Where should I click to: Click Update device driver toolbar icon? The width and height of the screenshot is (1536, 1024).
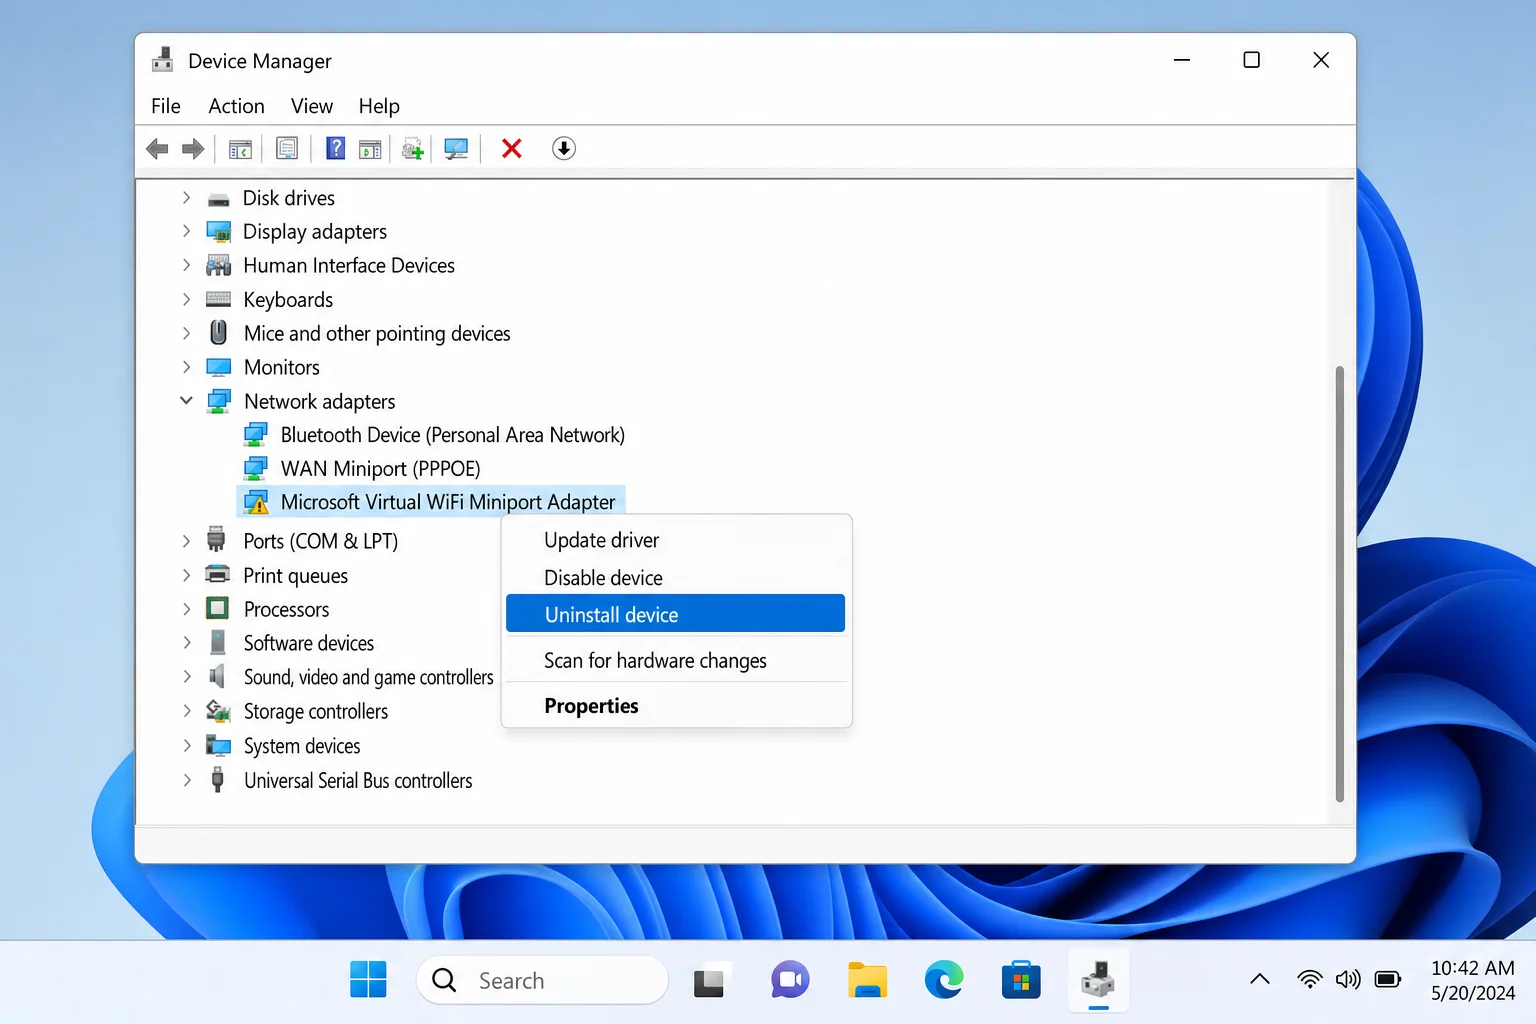(413, 149)
